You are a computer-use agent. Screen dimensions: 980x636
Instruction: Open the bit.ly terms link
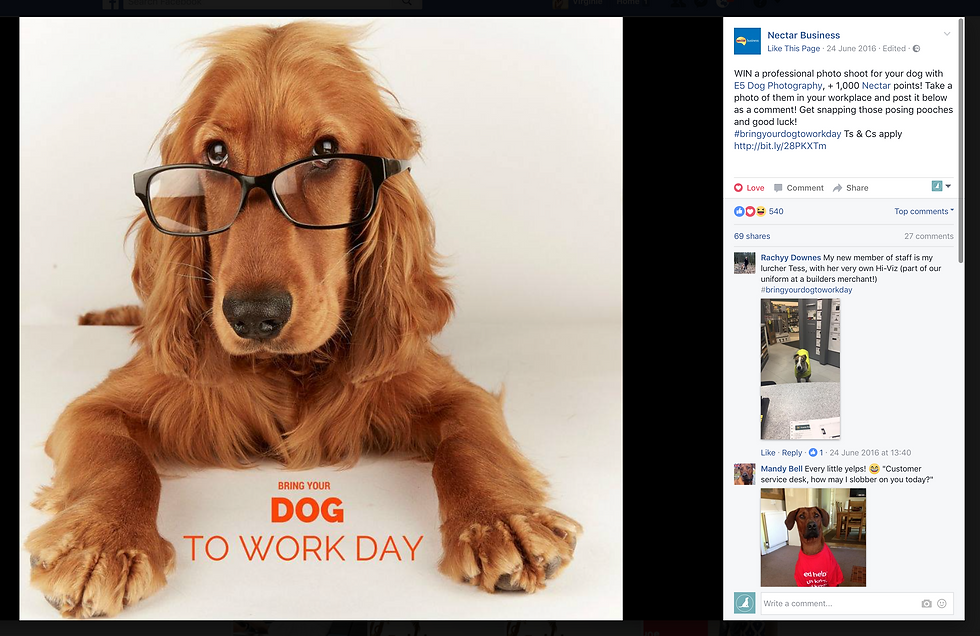[x=780, y=146]
